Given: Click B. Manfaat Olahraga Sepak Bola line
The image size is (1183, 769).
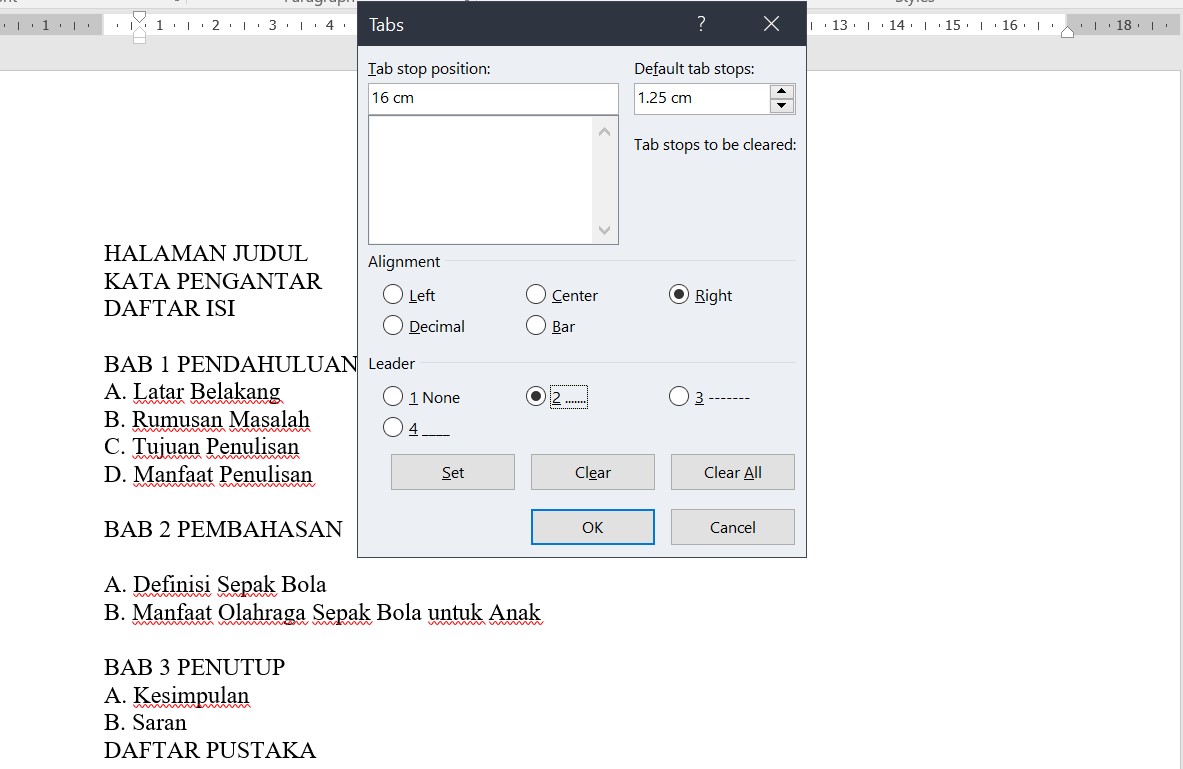Looking at the screenshot, I should pos(323,613).
